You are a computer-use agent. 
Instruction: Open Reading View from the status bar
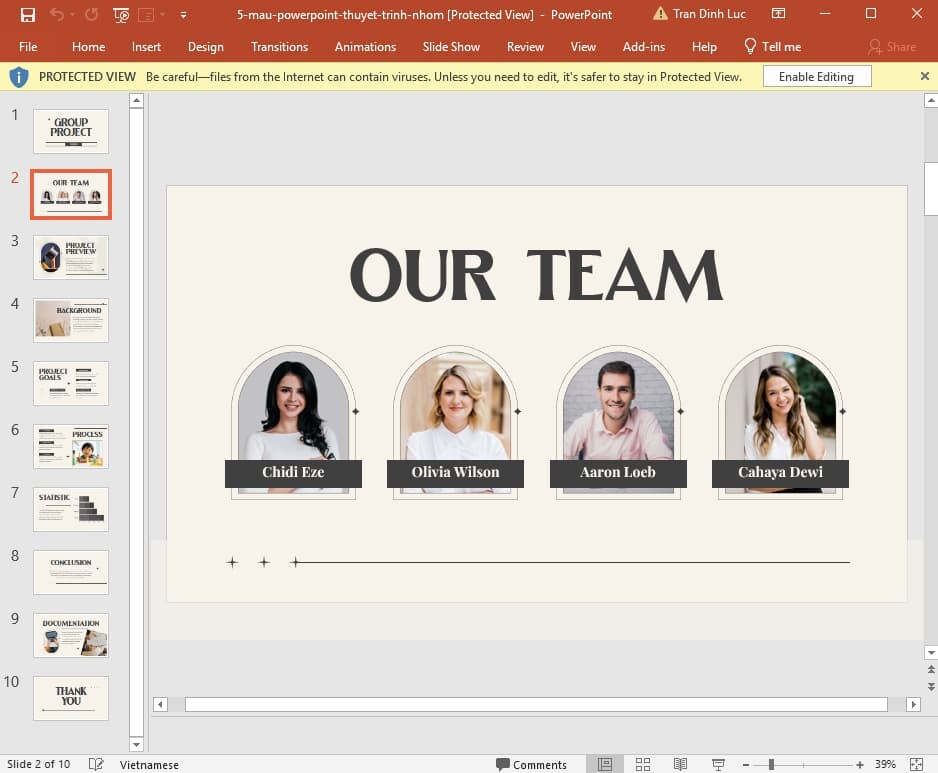point(681,764)
